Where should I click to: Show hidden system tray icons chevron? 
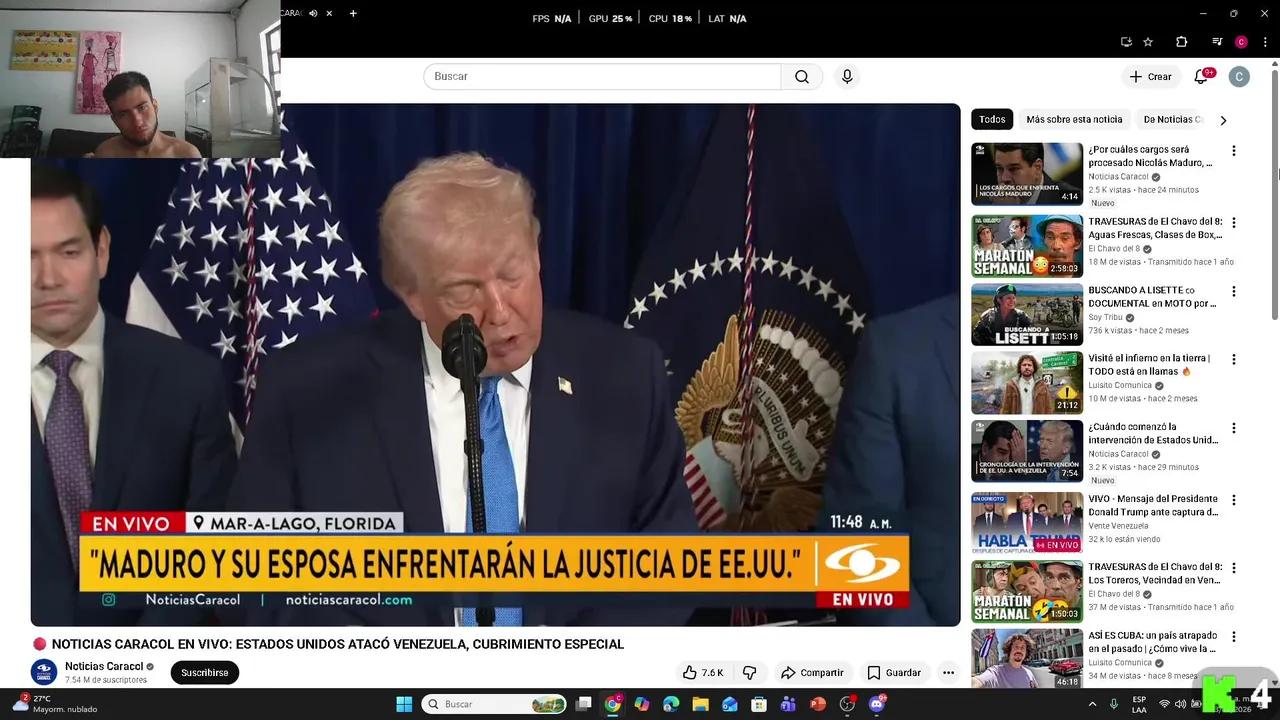tap(1092, 704)
